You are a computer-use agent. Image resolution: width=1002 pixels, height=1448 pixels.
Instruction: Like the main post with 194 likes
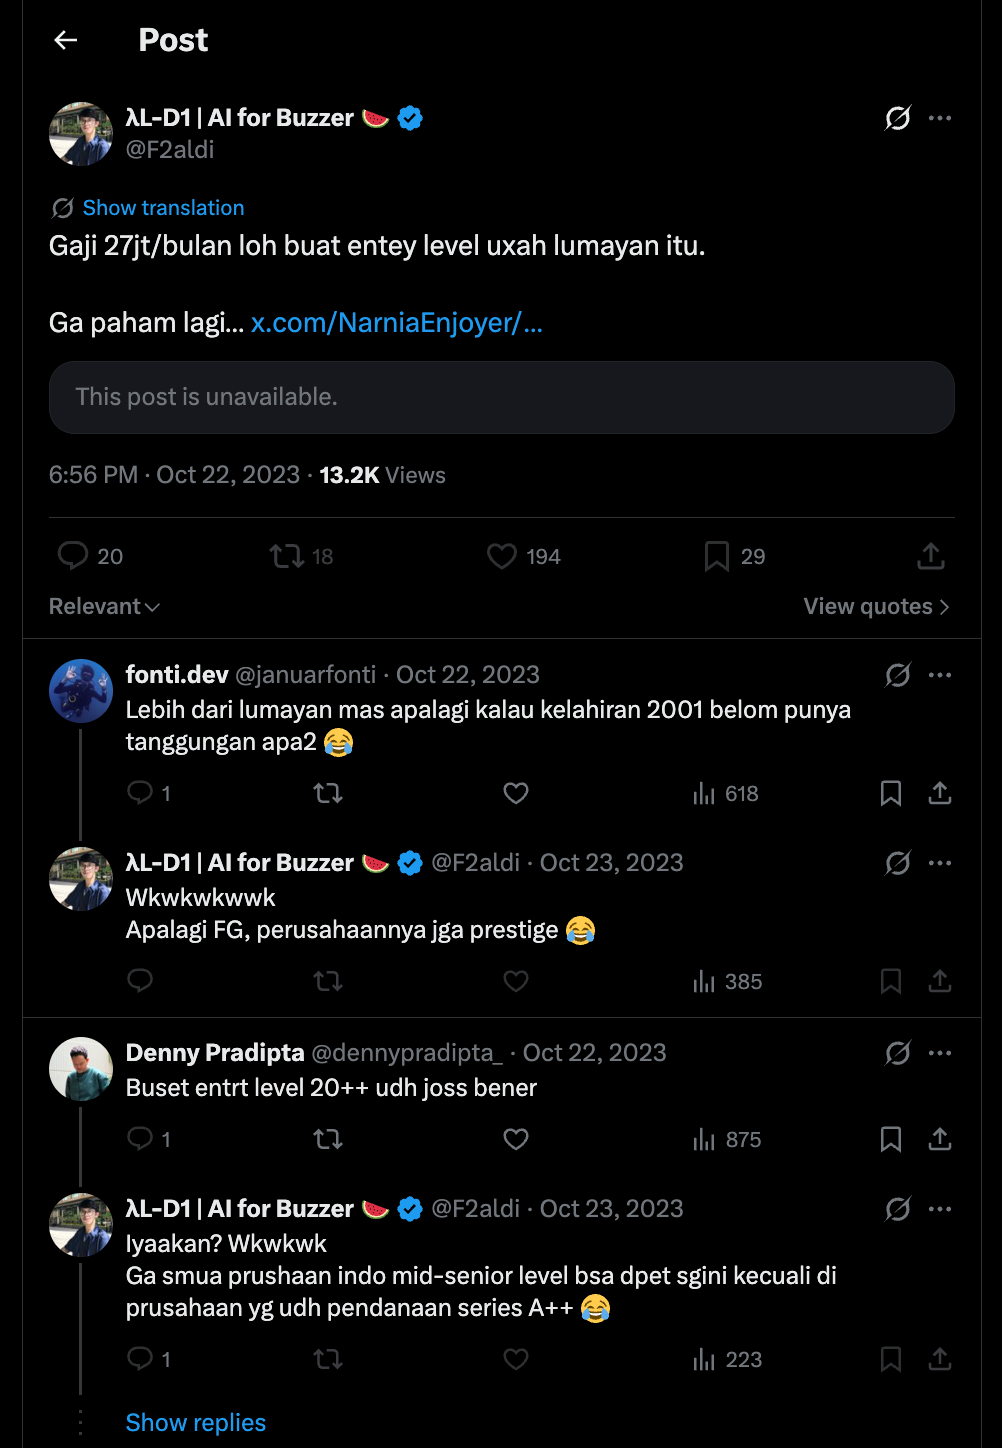[x=523, y=556]
